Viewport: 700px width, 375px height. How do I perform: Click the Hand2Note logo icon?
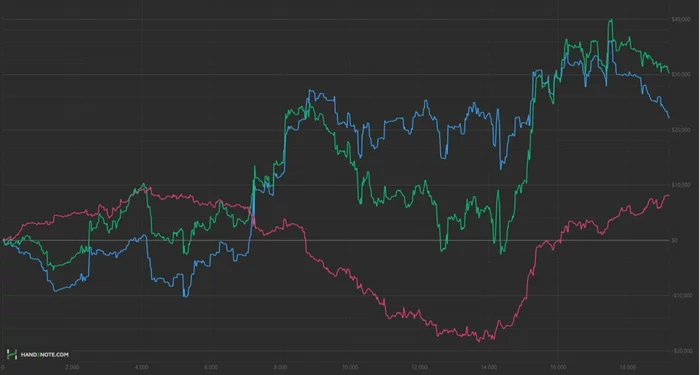coord(11,354)
